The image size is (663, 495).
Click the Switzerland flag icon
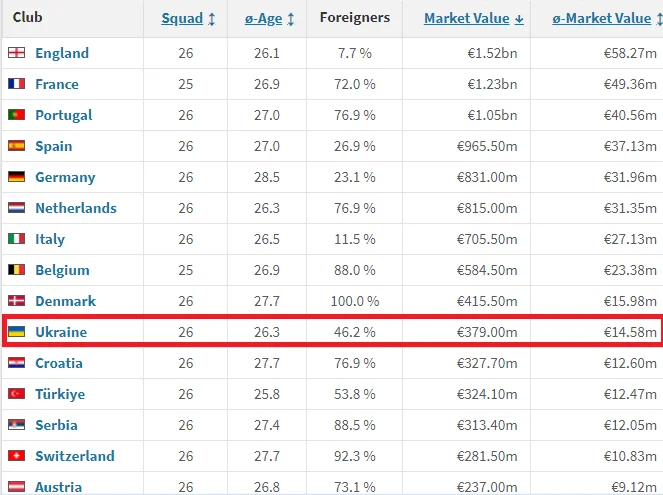(x=16, y=456)
